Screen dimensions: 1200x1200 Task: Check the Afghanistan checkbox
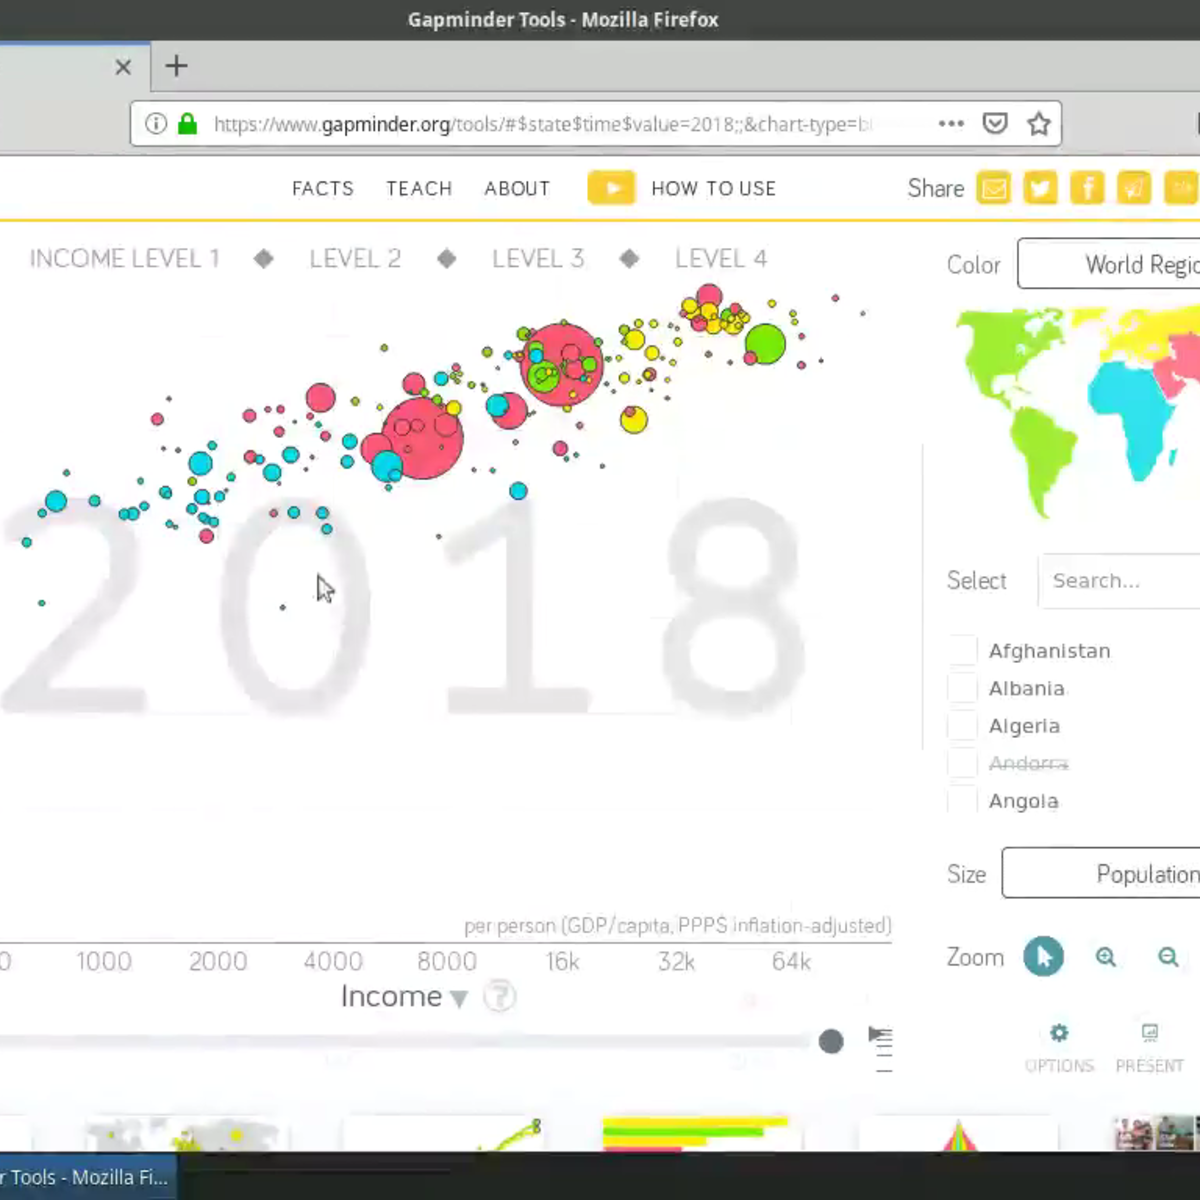(x=960, y=649)
